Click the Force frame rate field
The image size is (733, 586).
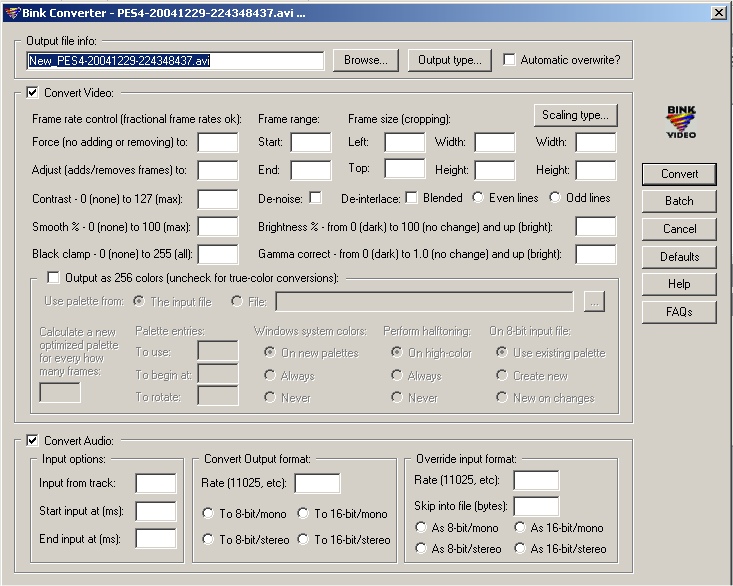[x=218, y=143]
